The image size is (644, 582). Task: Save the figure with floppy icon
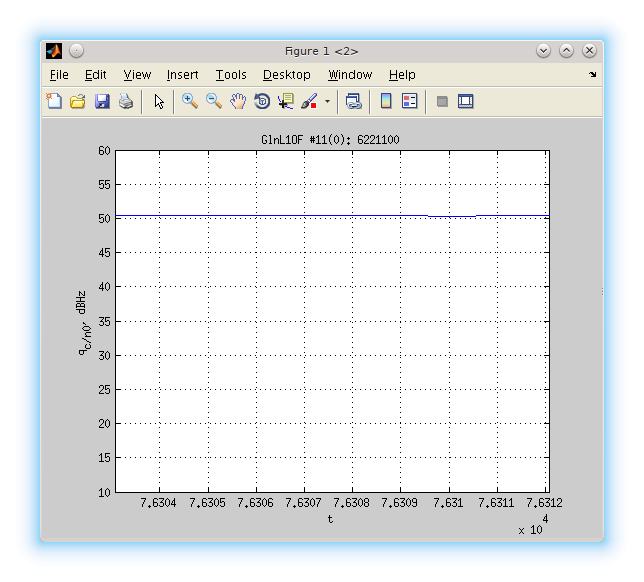102,101
